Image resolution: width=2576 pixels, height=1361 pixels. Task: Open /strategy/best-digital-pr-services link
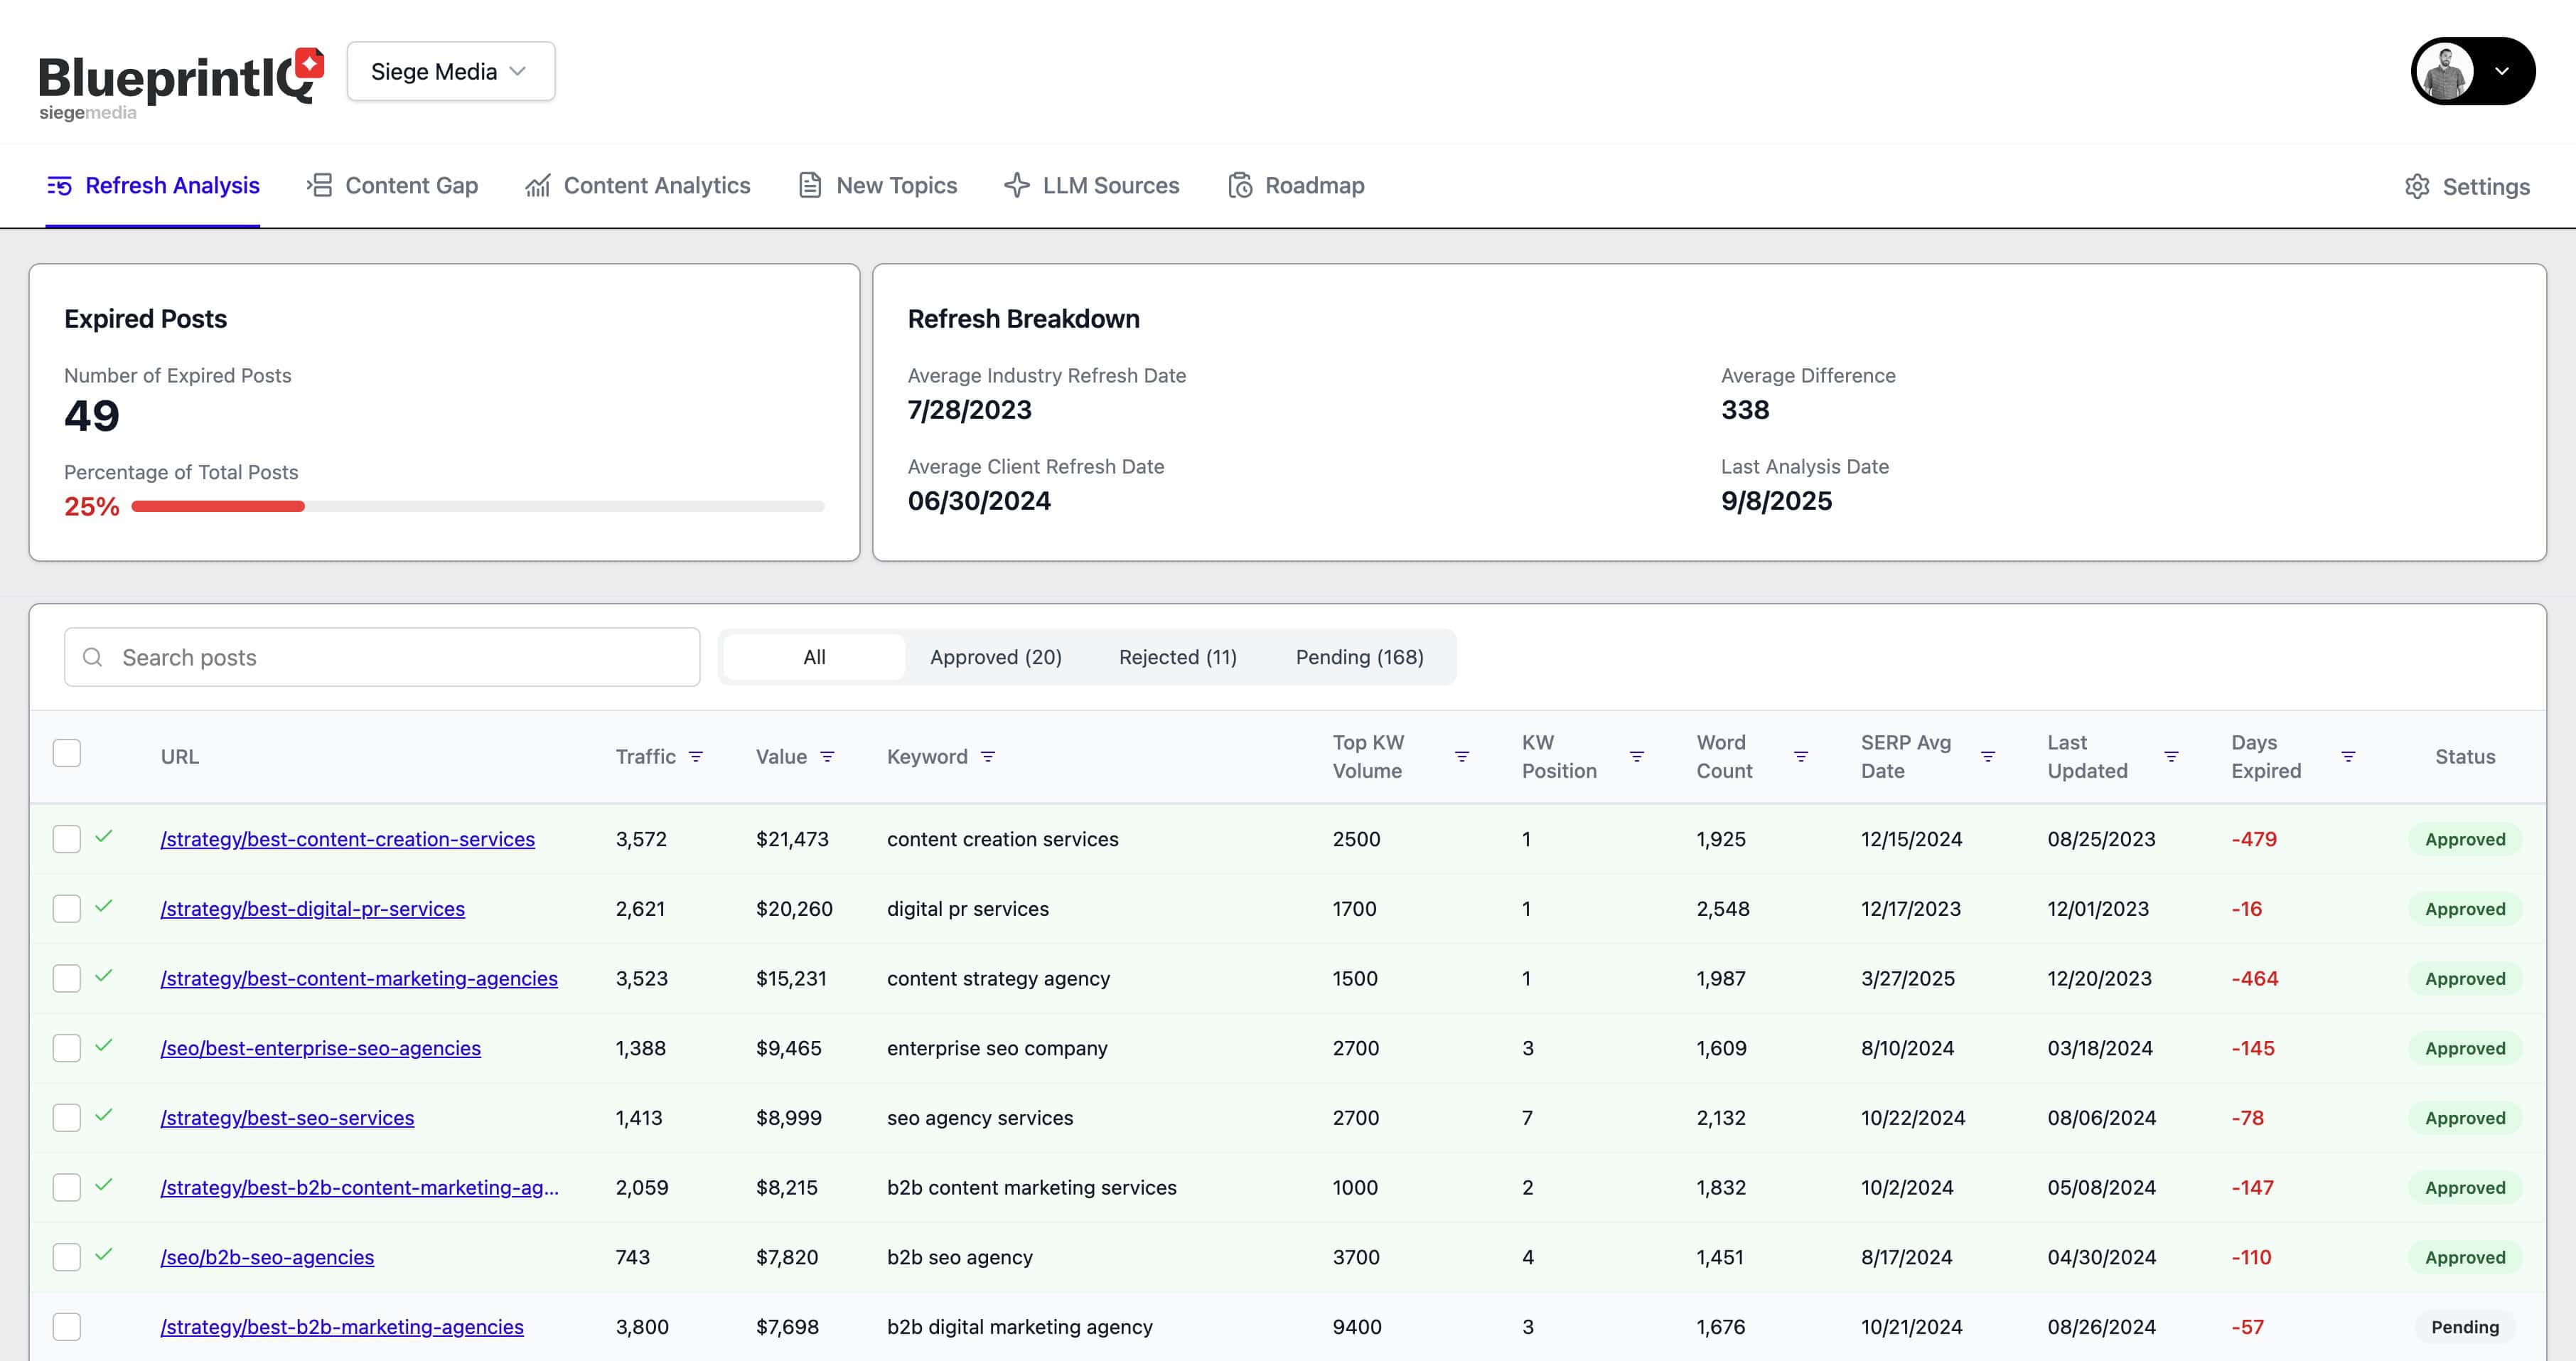pos(313,909)
